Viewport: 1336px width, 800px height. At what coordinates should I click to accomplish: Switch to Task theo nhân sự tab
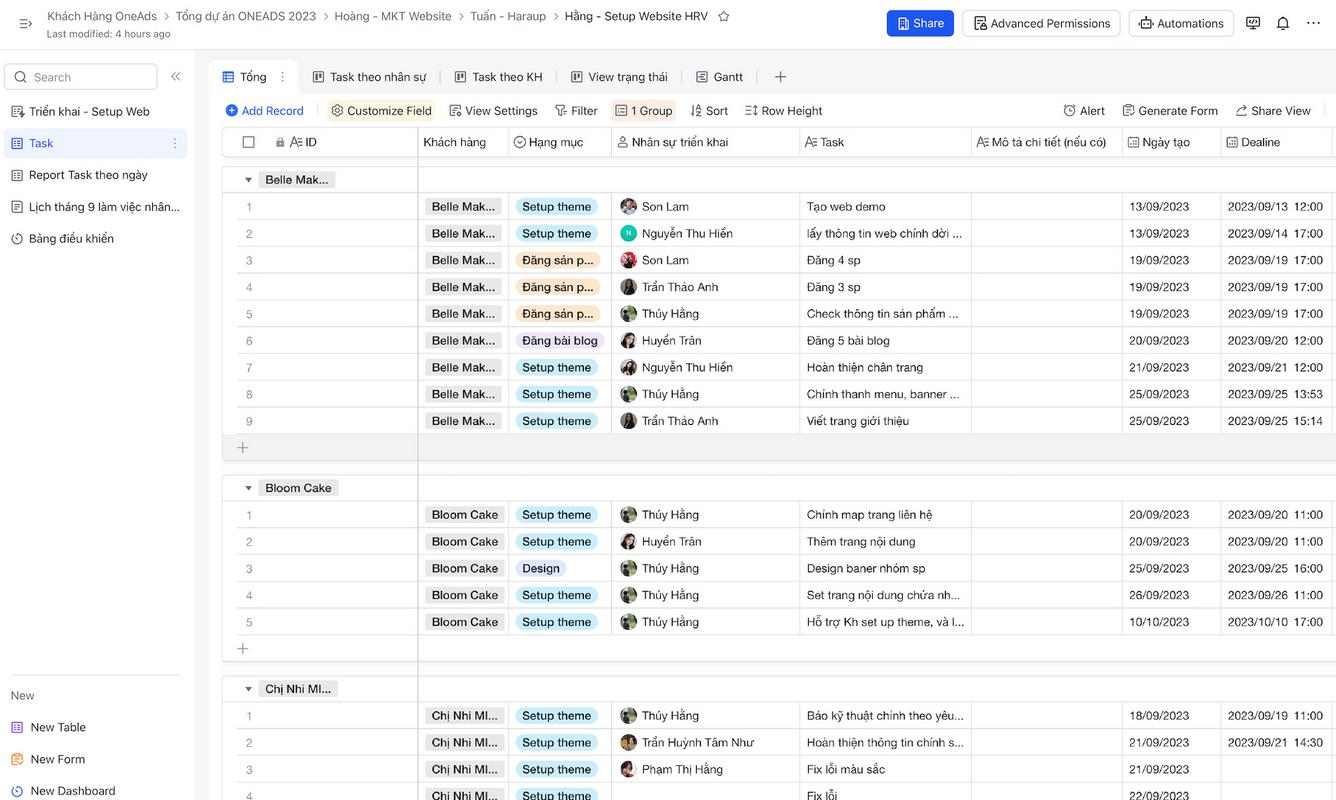pos(369,77)
